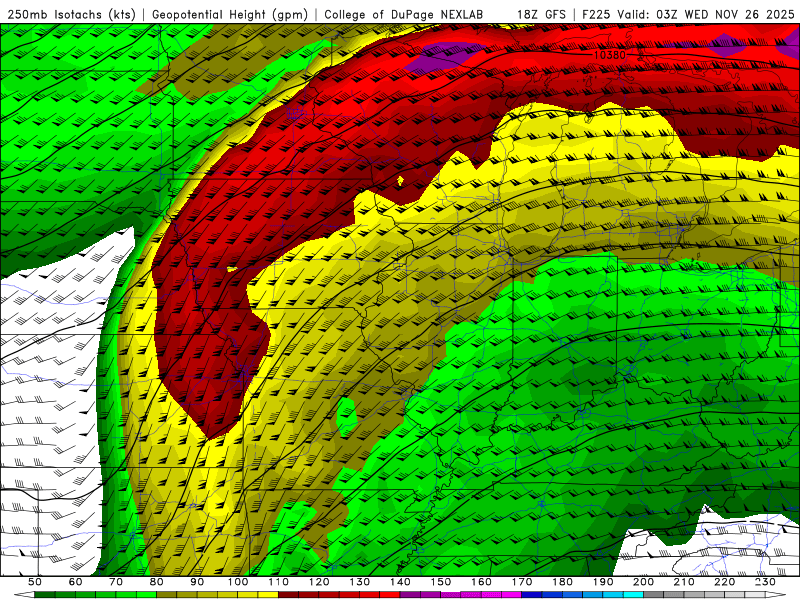
Task: Click the 90 kt legend value
Action: click(197, 582)
